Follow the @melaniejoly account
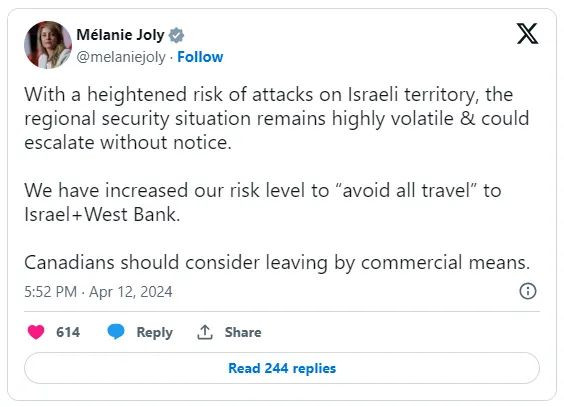Screen dimensions: 564x407 (x=200, y=57)
